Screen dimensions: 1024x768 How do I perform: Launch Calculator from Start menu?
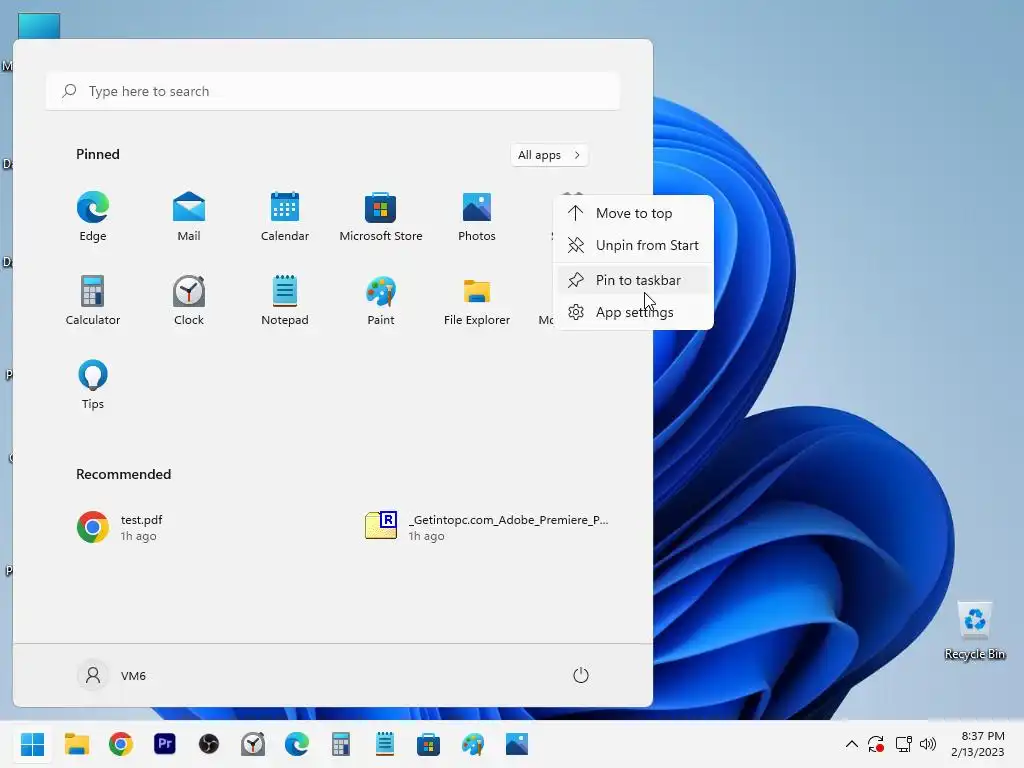93,300
